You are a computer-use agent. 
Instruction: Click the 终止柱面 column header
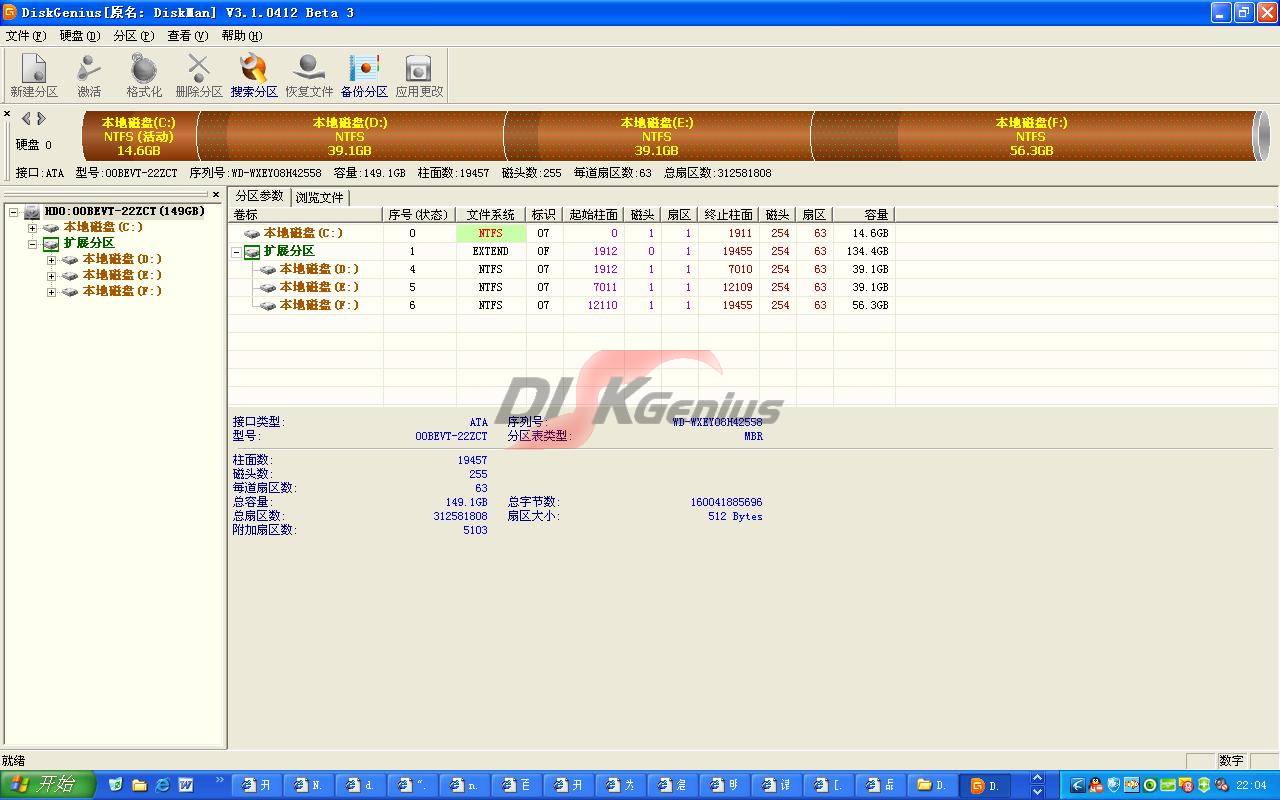[x=728, y=215]
